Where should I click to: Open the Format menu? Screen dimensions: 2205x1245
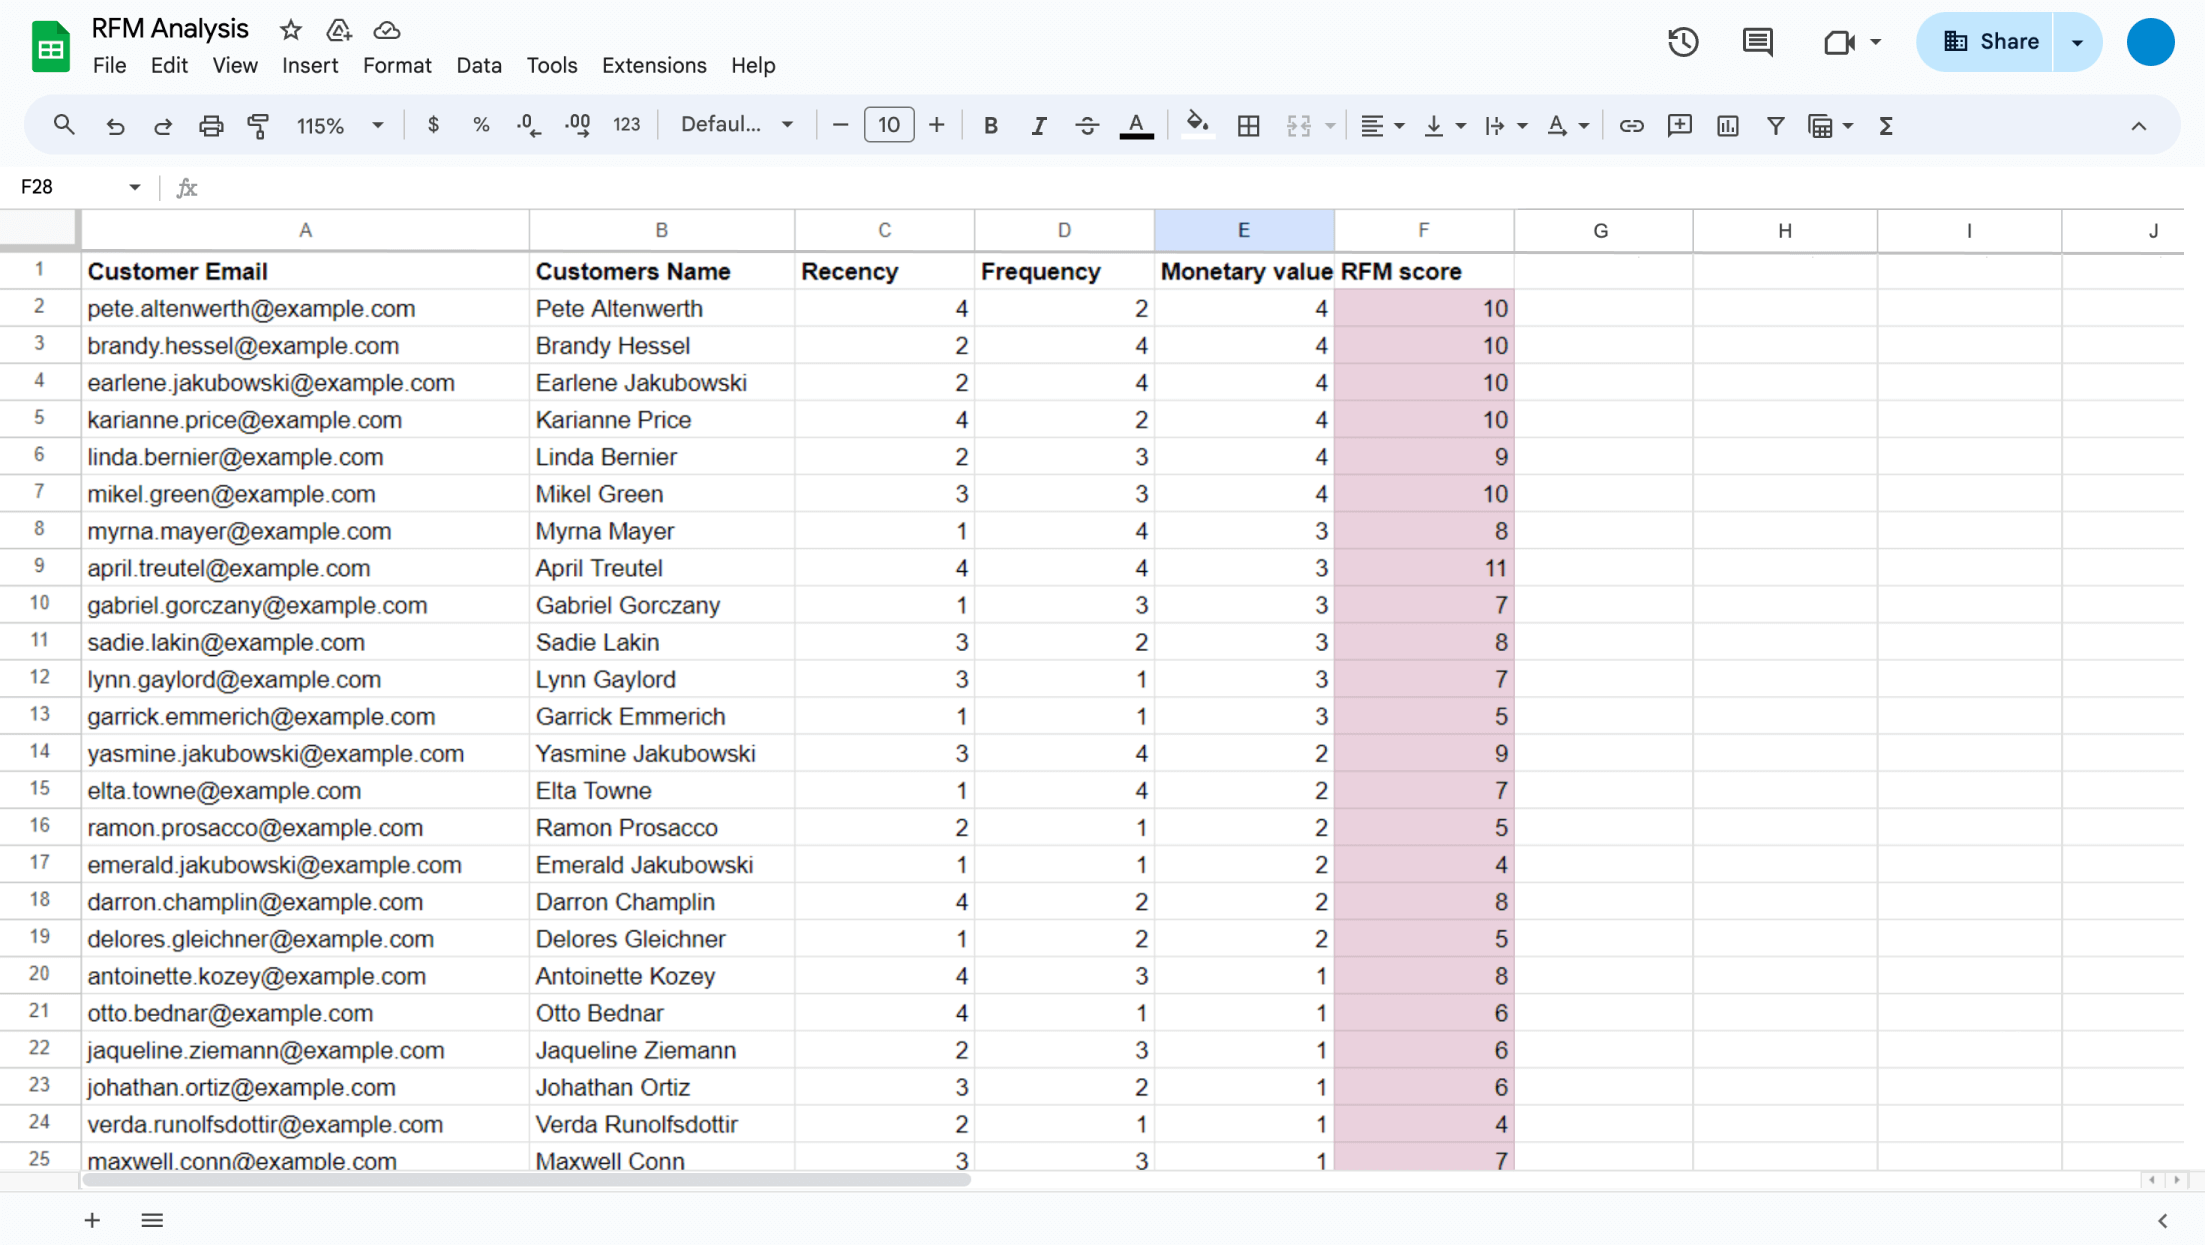tap(397, 65)
